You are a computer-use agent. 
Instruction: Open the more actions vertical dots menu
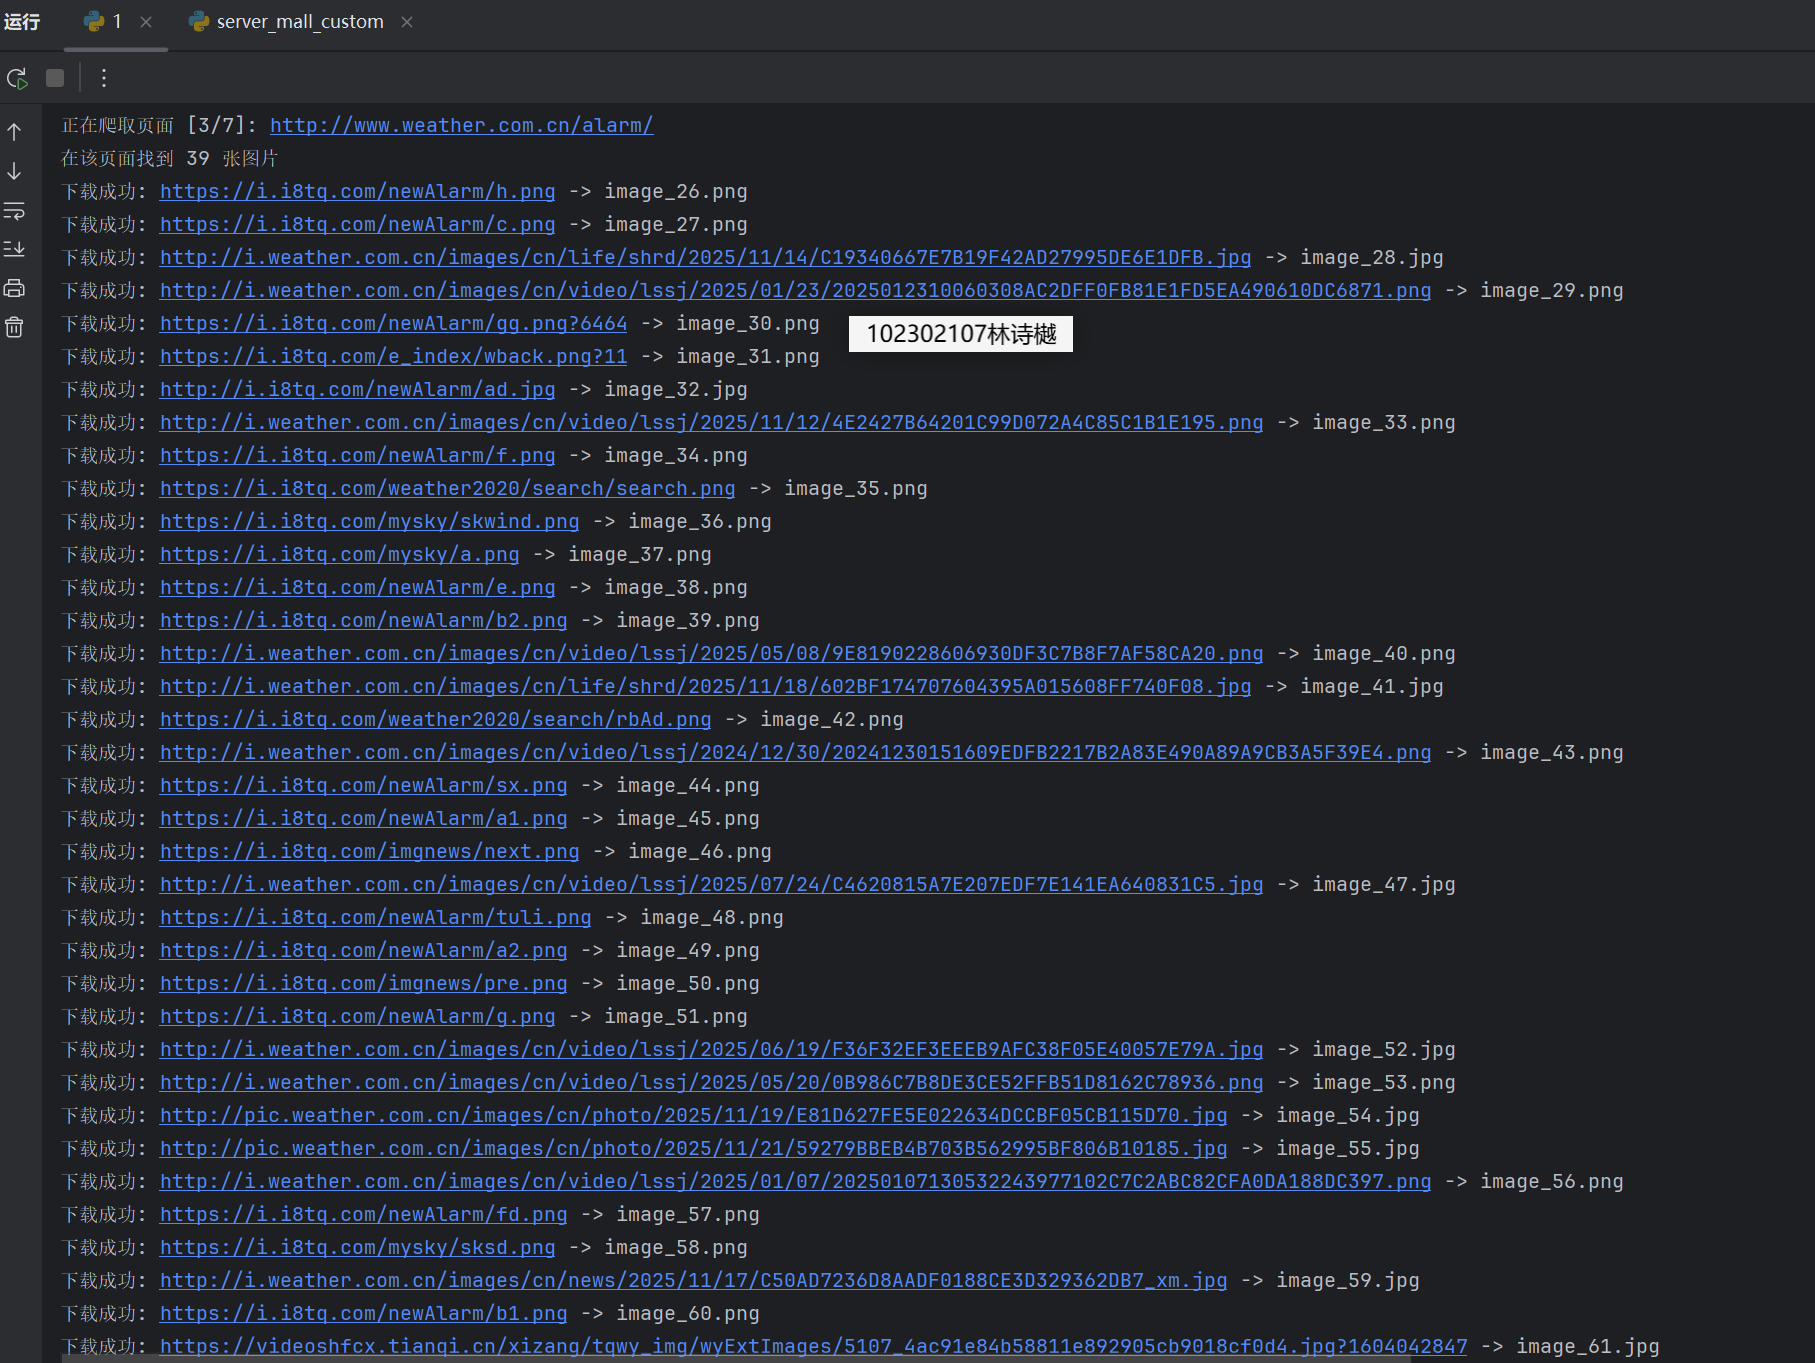click(104, 78)
